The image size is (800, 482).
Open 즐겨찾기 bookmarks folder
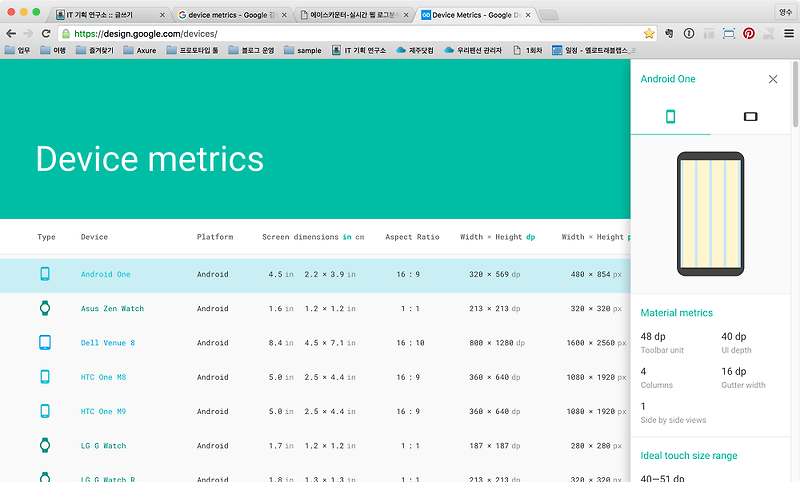pyautogui.click(x=95, y=50)
